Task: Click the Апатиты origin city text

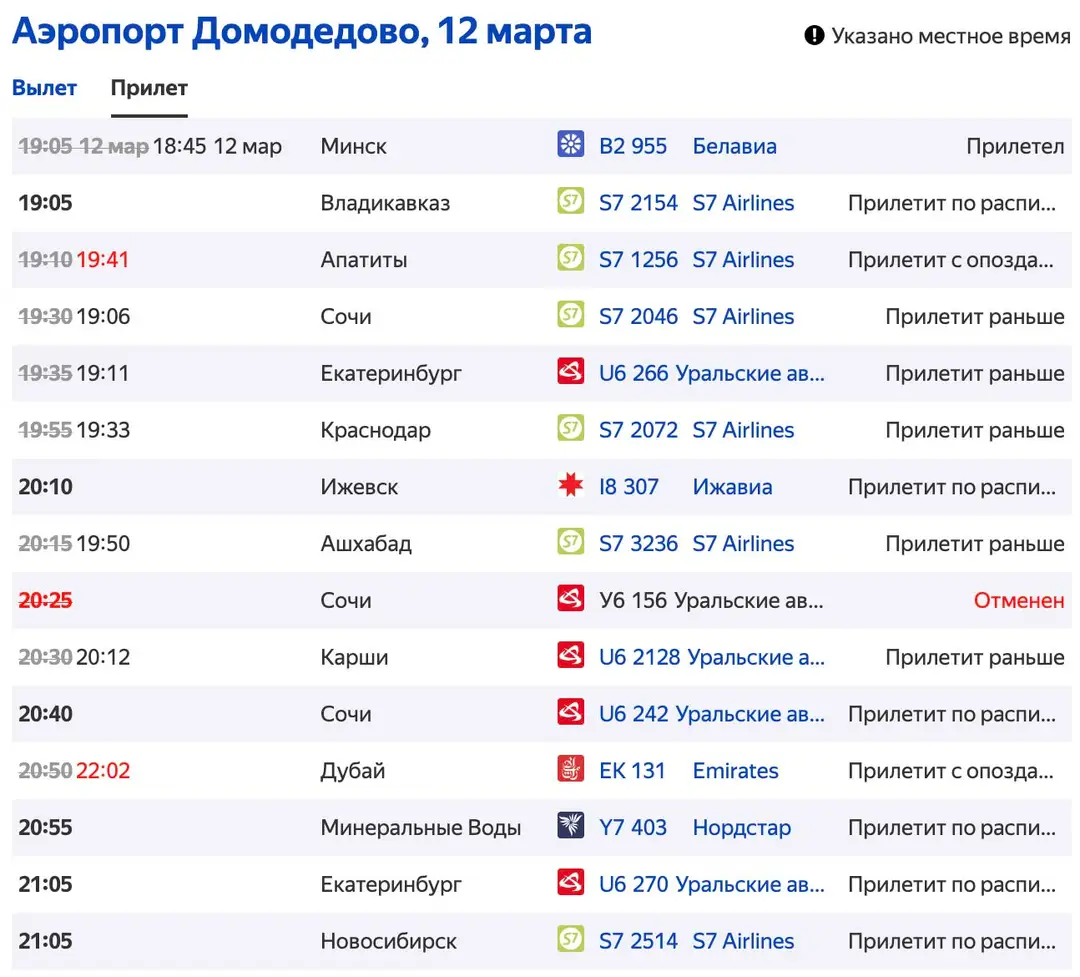Action: (364, 260)
